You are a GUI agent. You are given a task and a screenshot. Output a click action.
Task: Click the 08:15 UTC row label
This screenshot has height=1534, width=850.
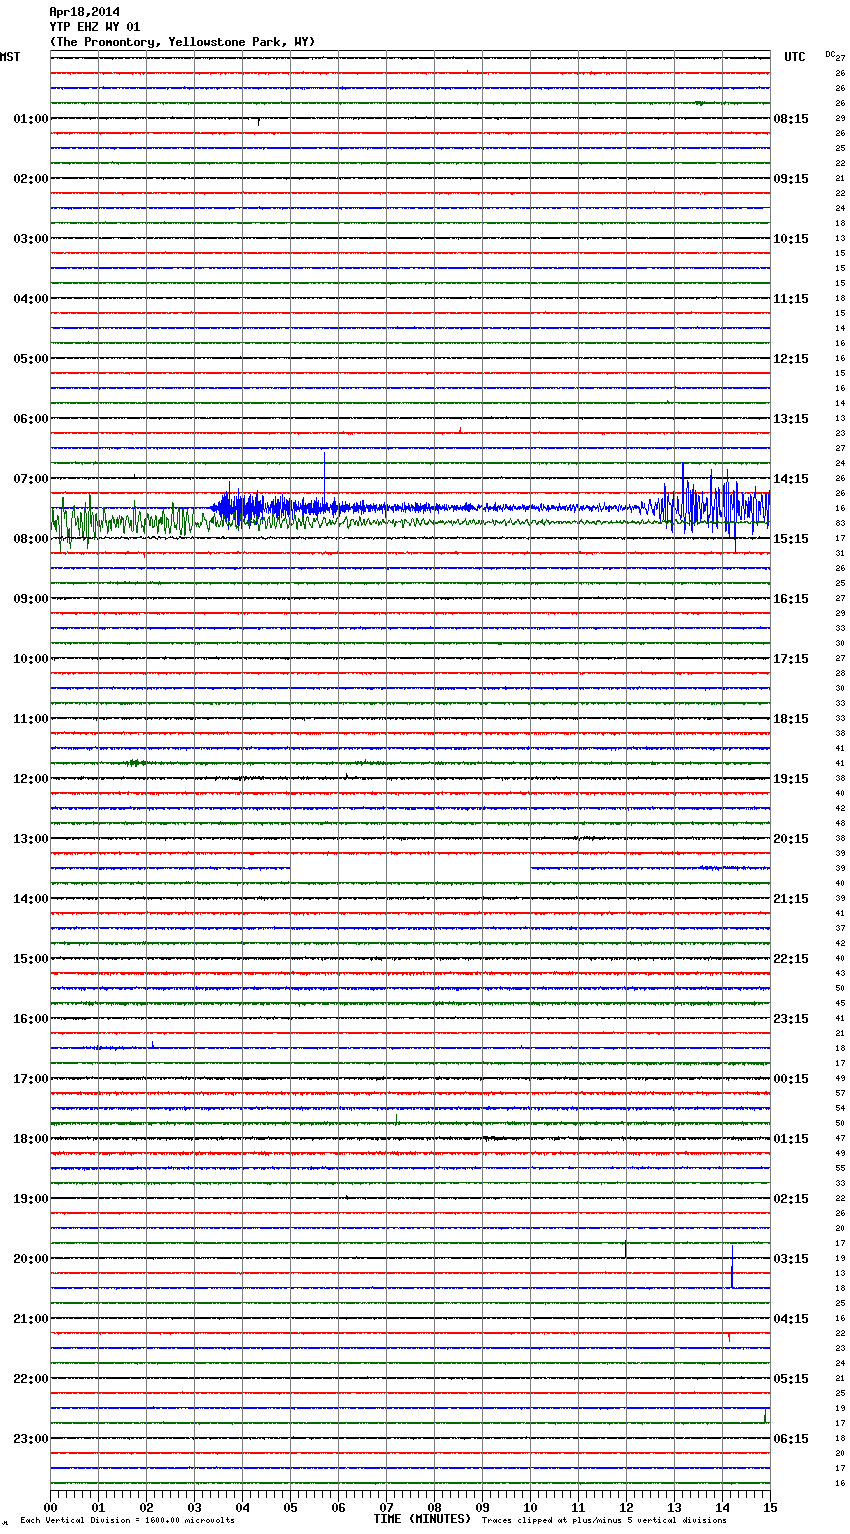(790, 119)
